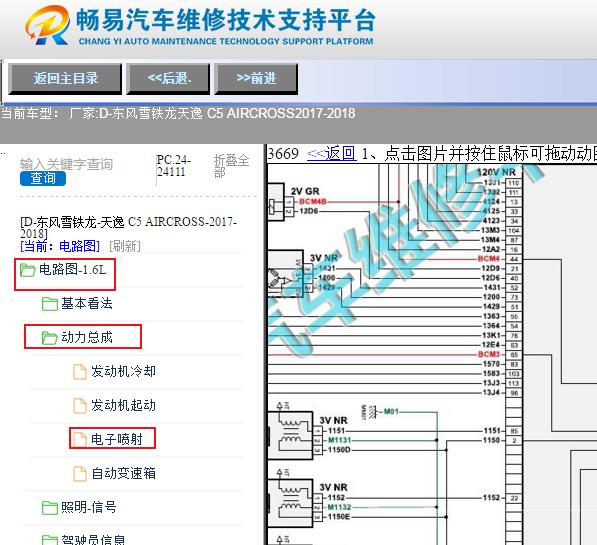Click the 畅易汽车维修技术支持平台 title
This screenshot has width=597, height=545.
tap(226, 20)
